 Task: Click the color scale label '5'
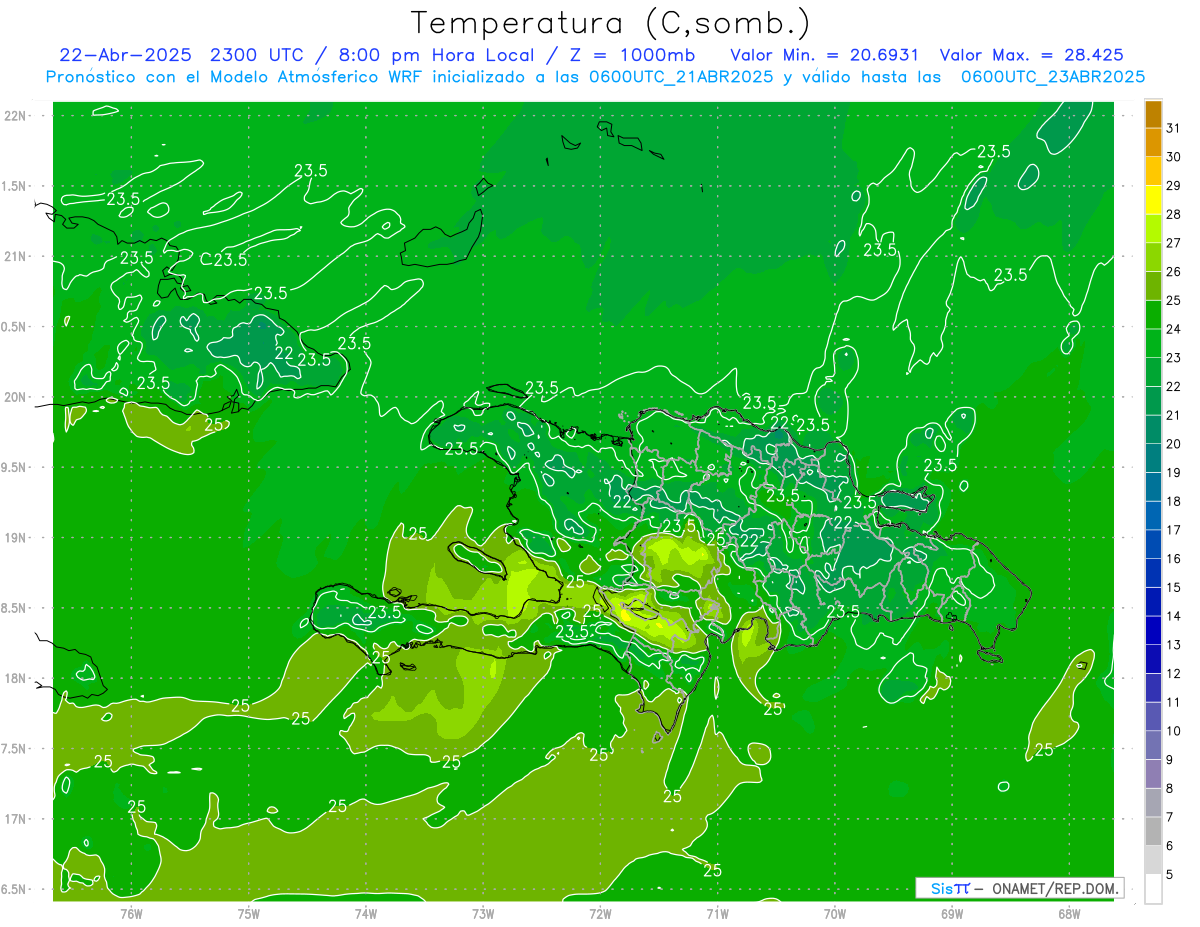(1170, 874)
